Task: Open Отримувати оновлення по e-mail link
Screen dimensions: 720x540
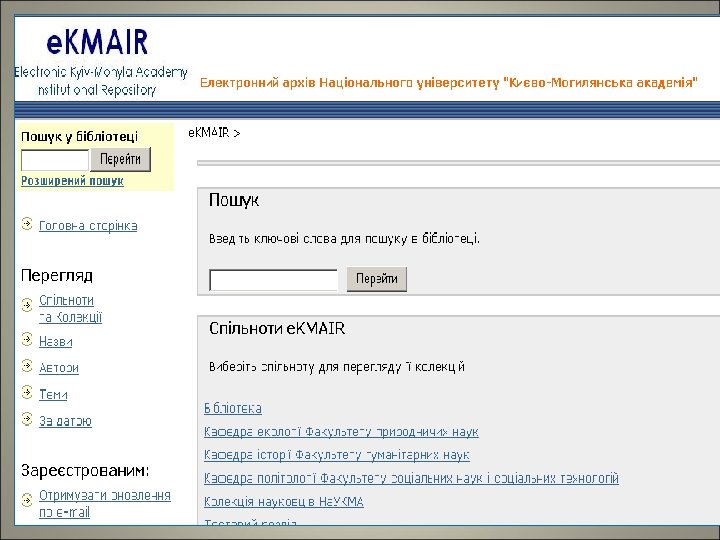Action: coord(105,504)
